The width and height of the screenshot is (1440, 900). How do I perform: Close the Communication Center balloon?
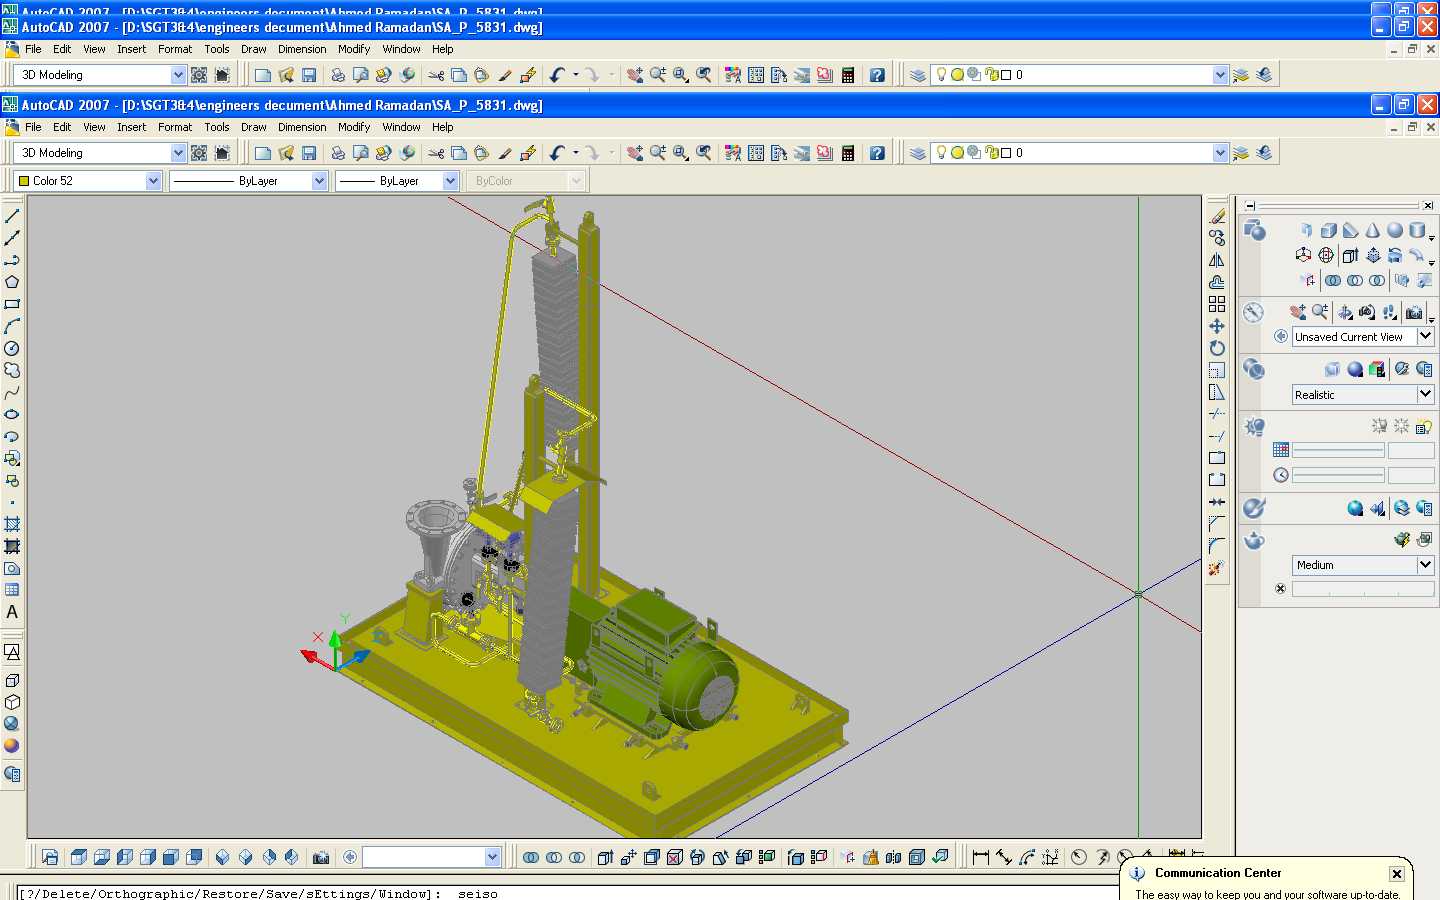tap(1397, 874)
